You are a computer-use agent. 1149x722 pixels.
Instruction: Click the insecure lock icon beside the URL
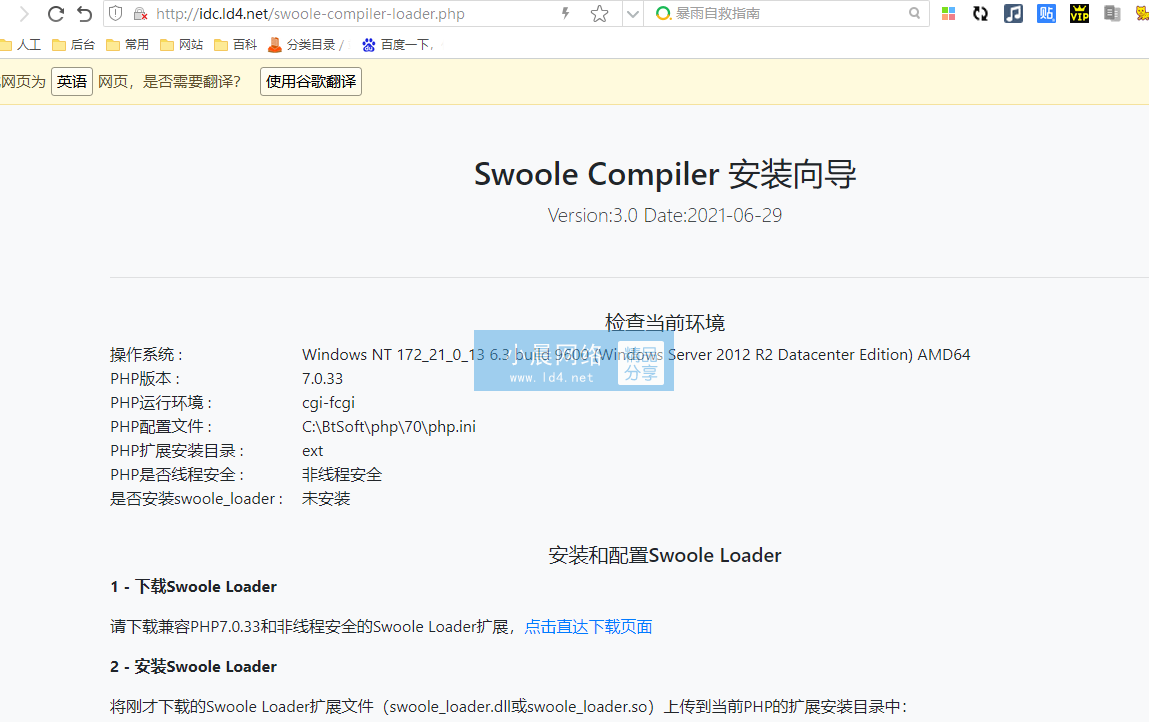point(141,14)
